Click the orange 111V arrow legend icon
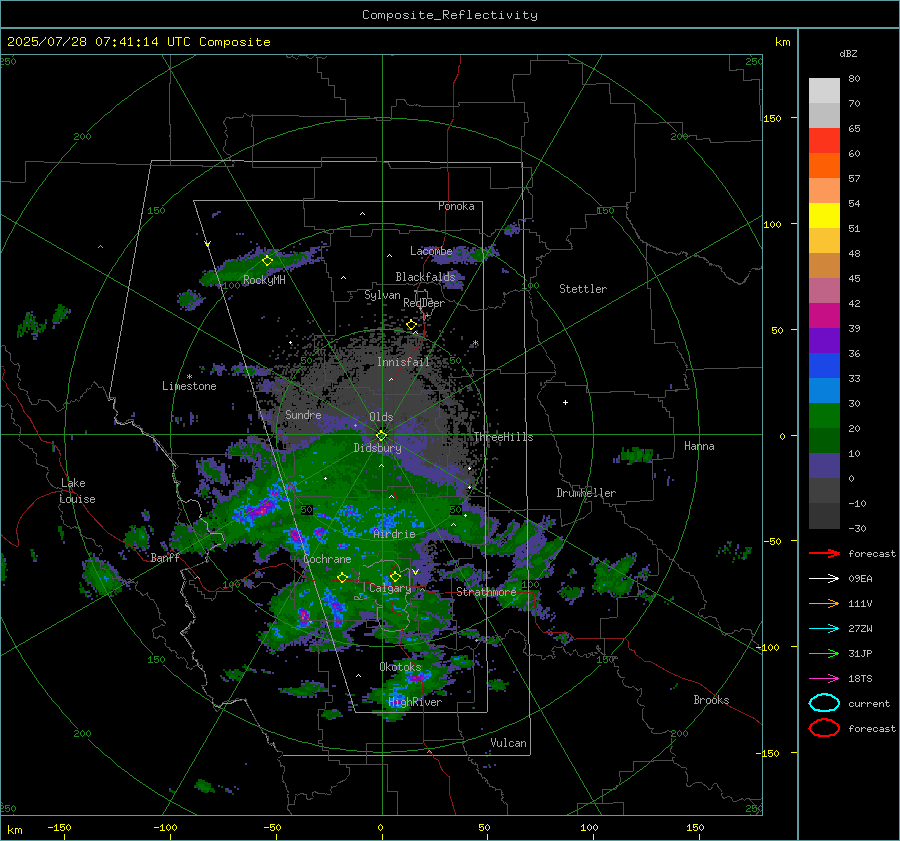The width and height of the screenshot is (900, 841). click(824, 603)
